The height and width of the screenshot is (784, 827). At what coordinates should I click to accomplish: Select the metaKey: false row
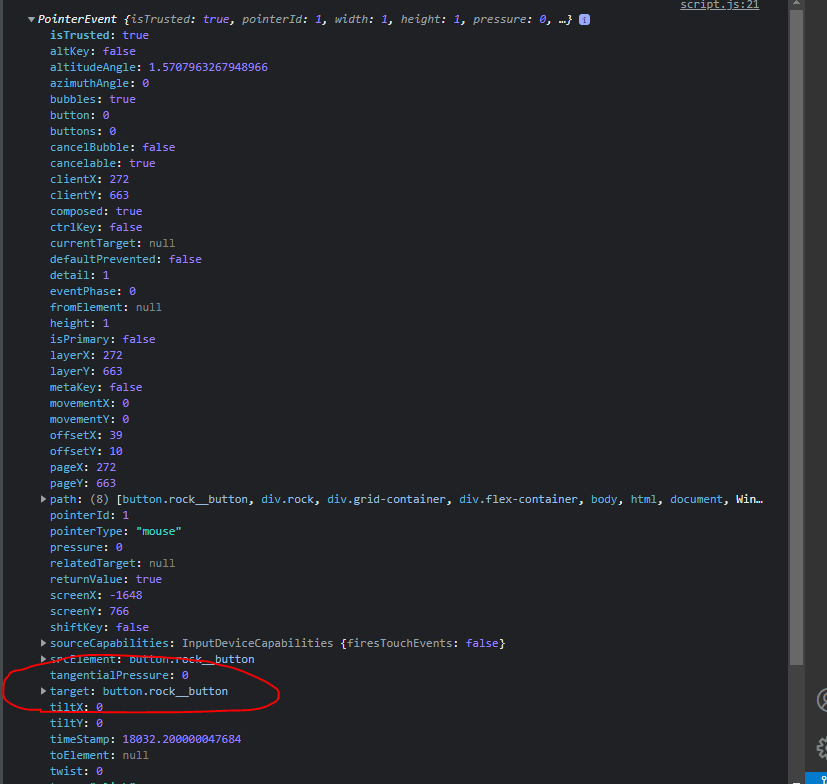tap(96, 387)
